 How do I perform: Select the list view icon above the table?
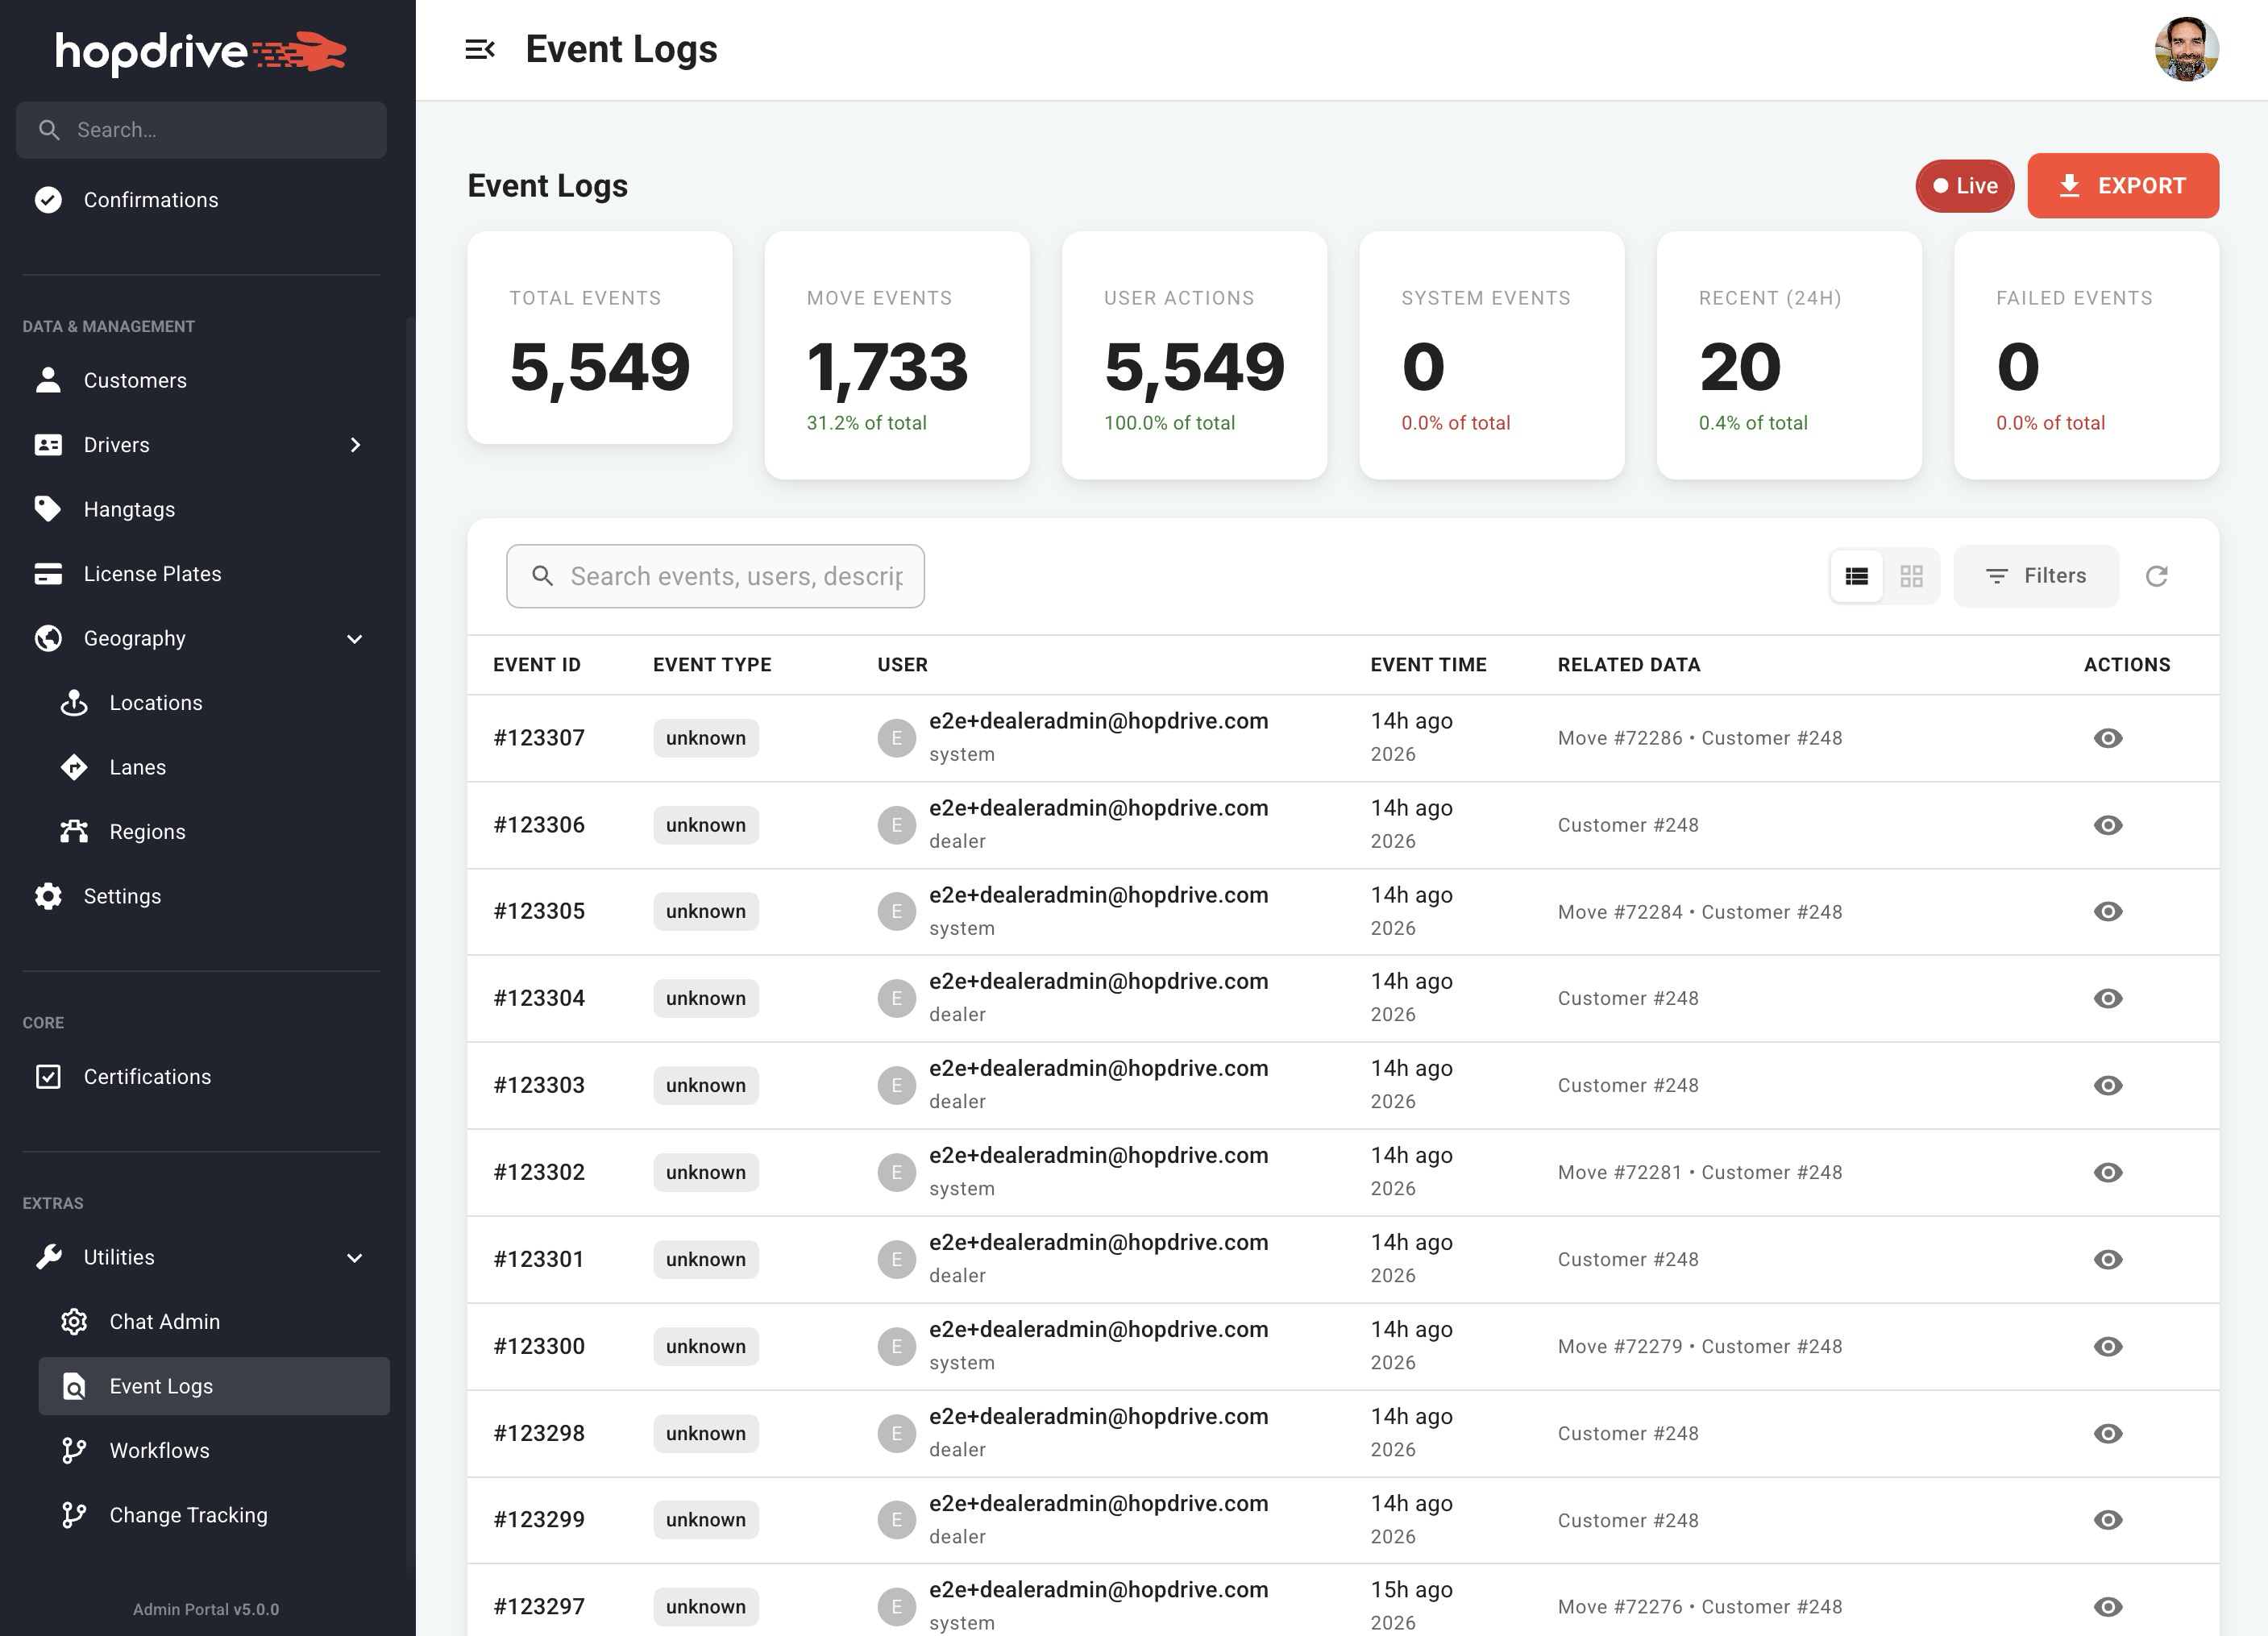pos(1857,576)
